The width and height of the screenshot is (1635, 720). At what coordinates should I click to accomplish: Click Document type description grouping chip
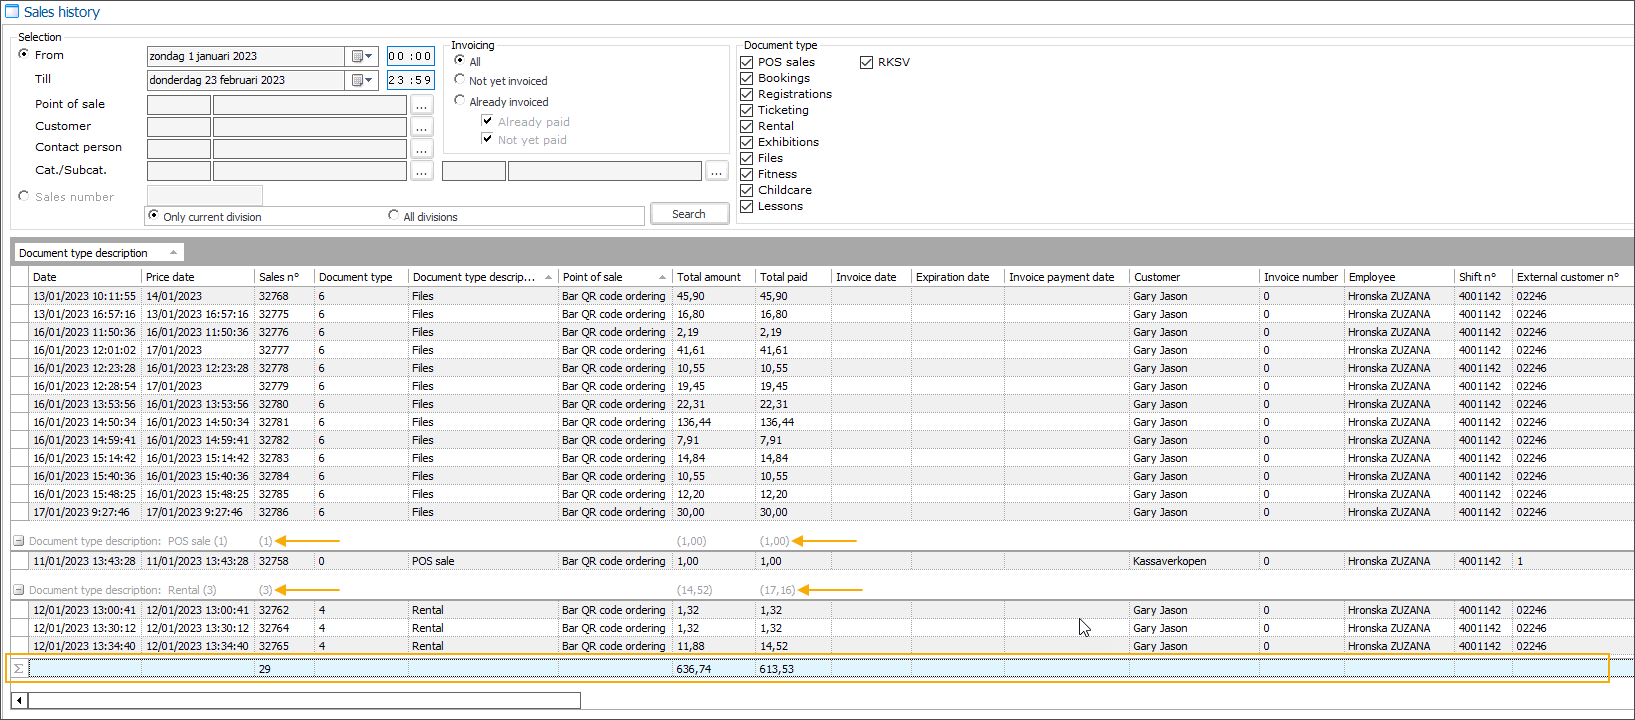tap(98, 253)
